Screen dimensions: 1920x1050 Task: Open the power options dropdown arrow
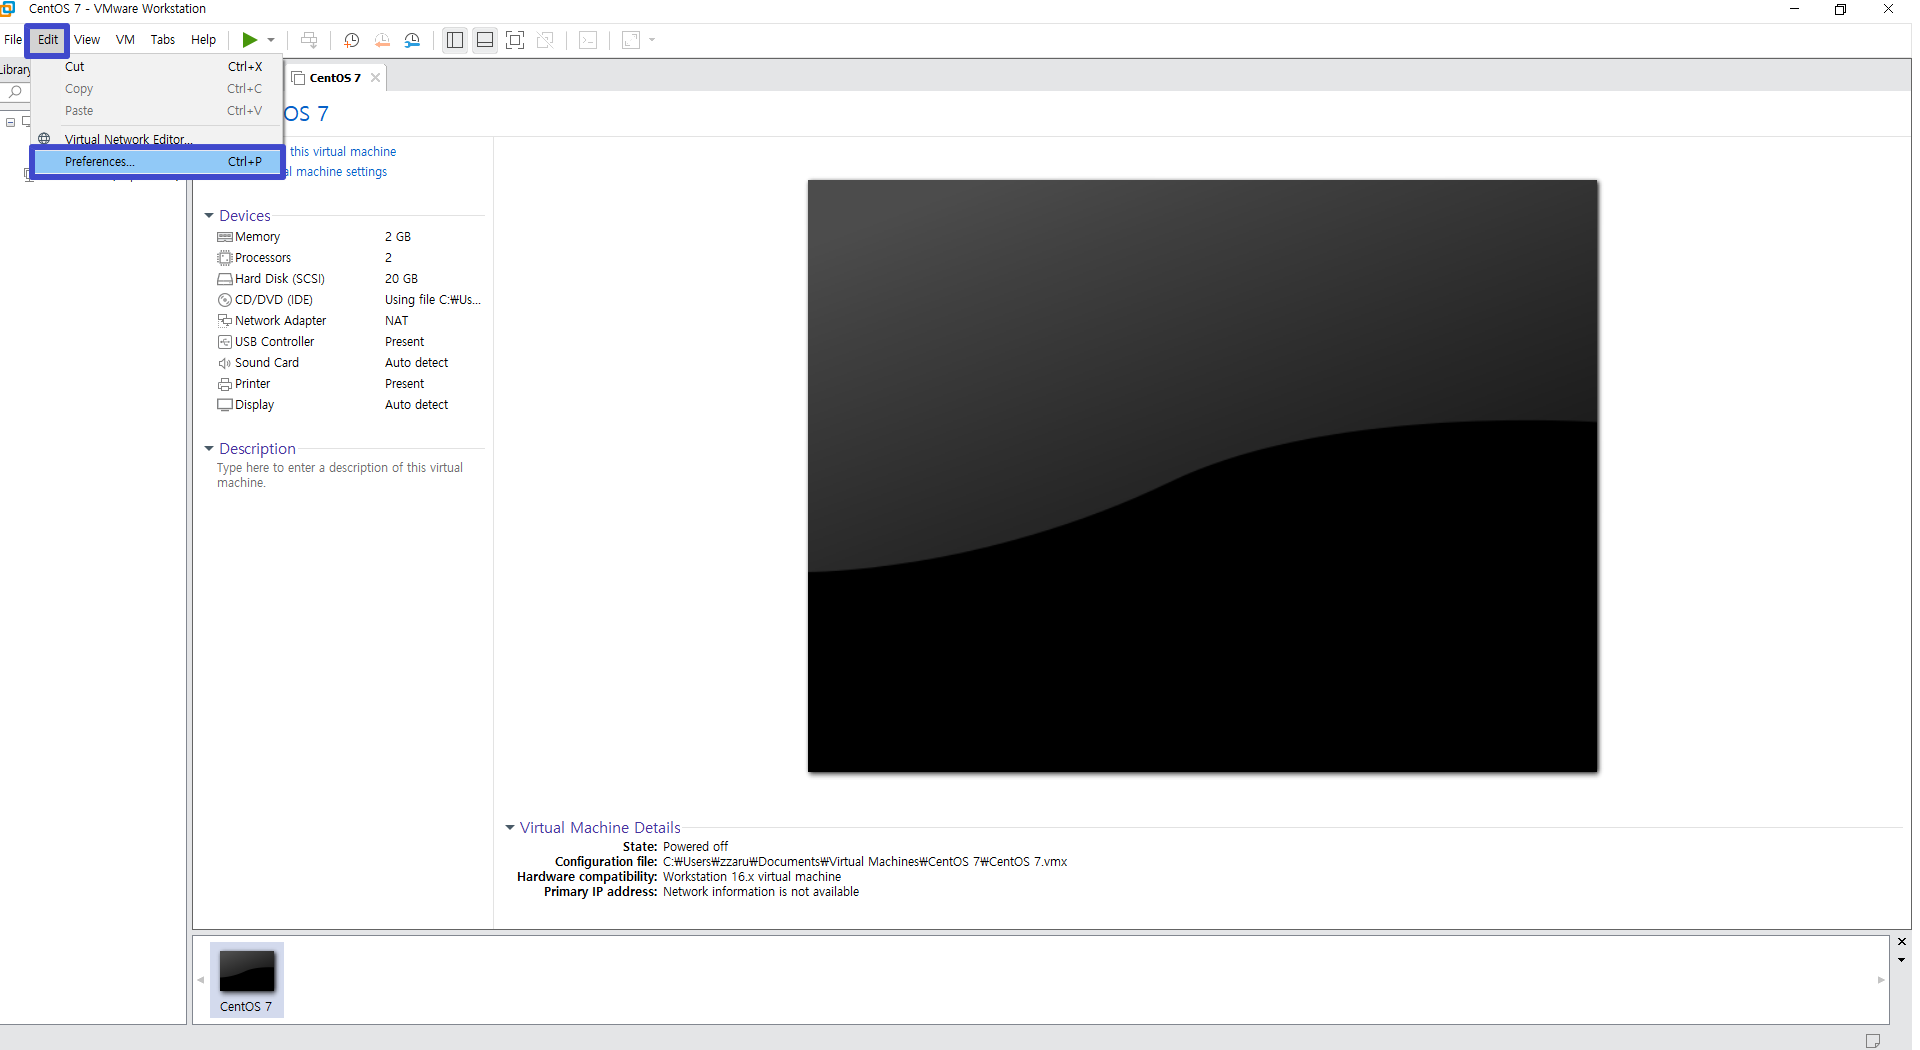[271, 40]
